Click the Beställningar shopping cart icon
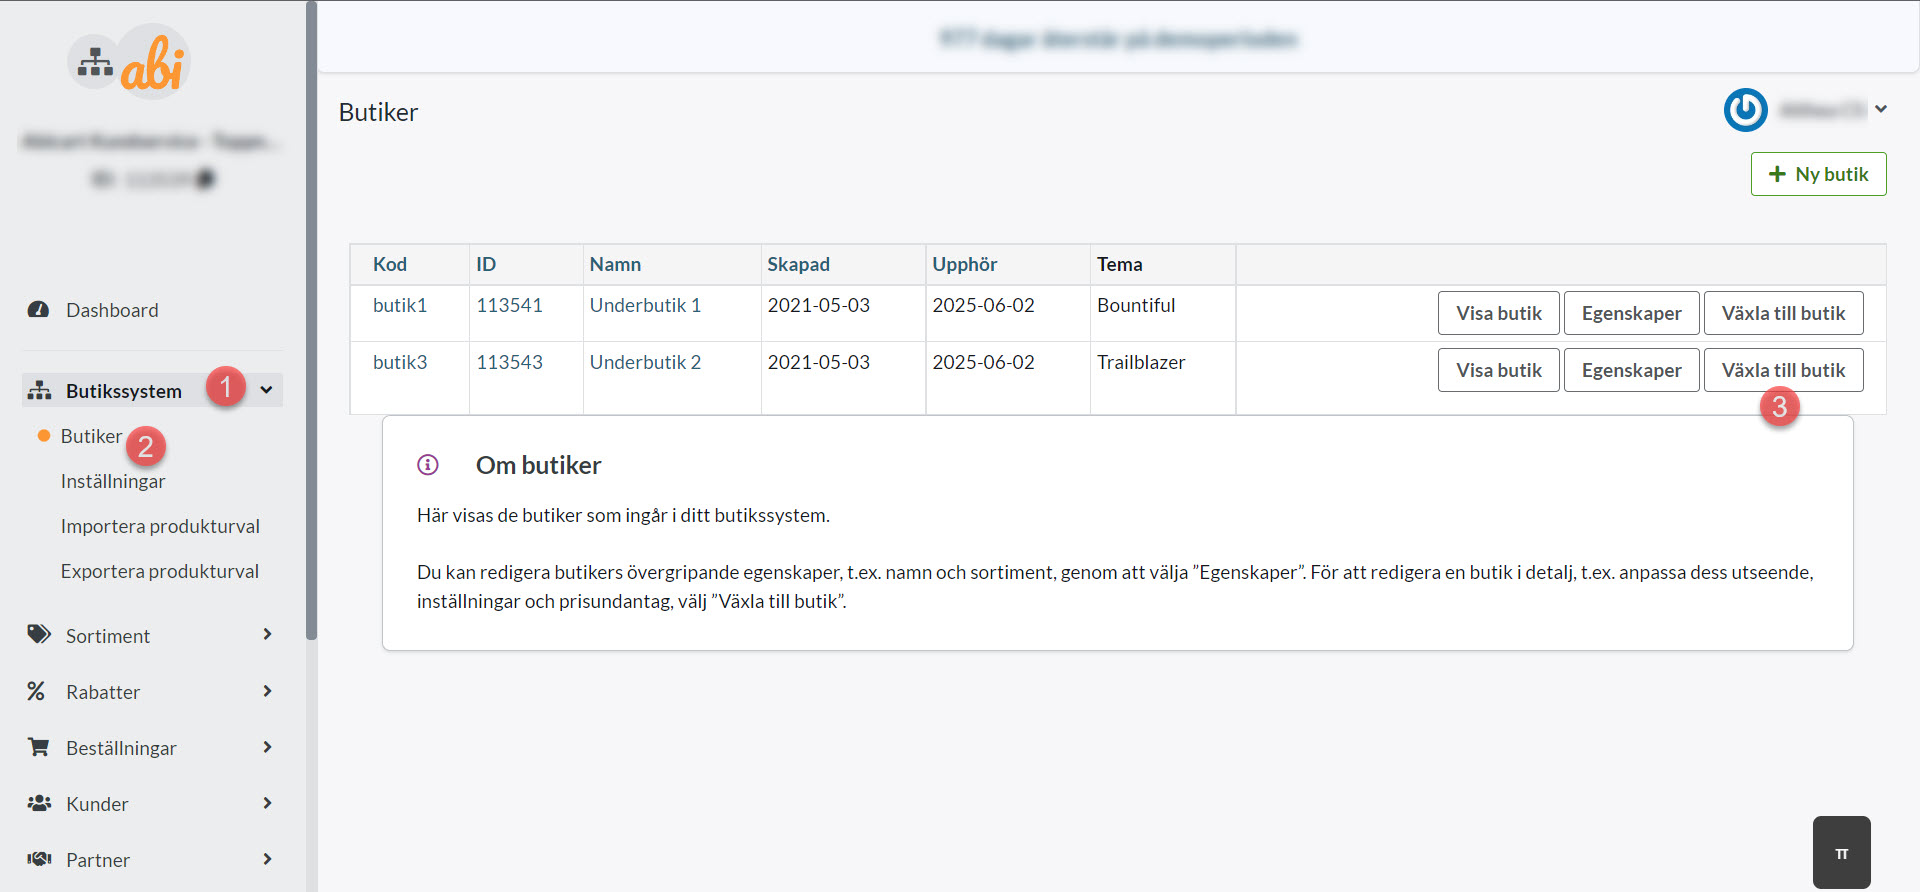The width and height of the screenshot is (1920, 892). (39, 747)
